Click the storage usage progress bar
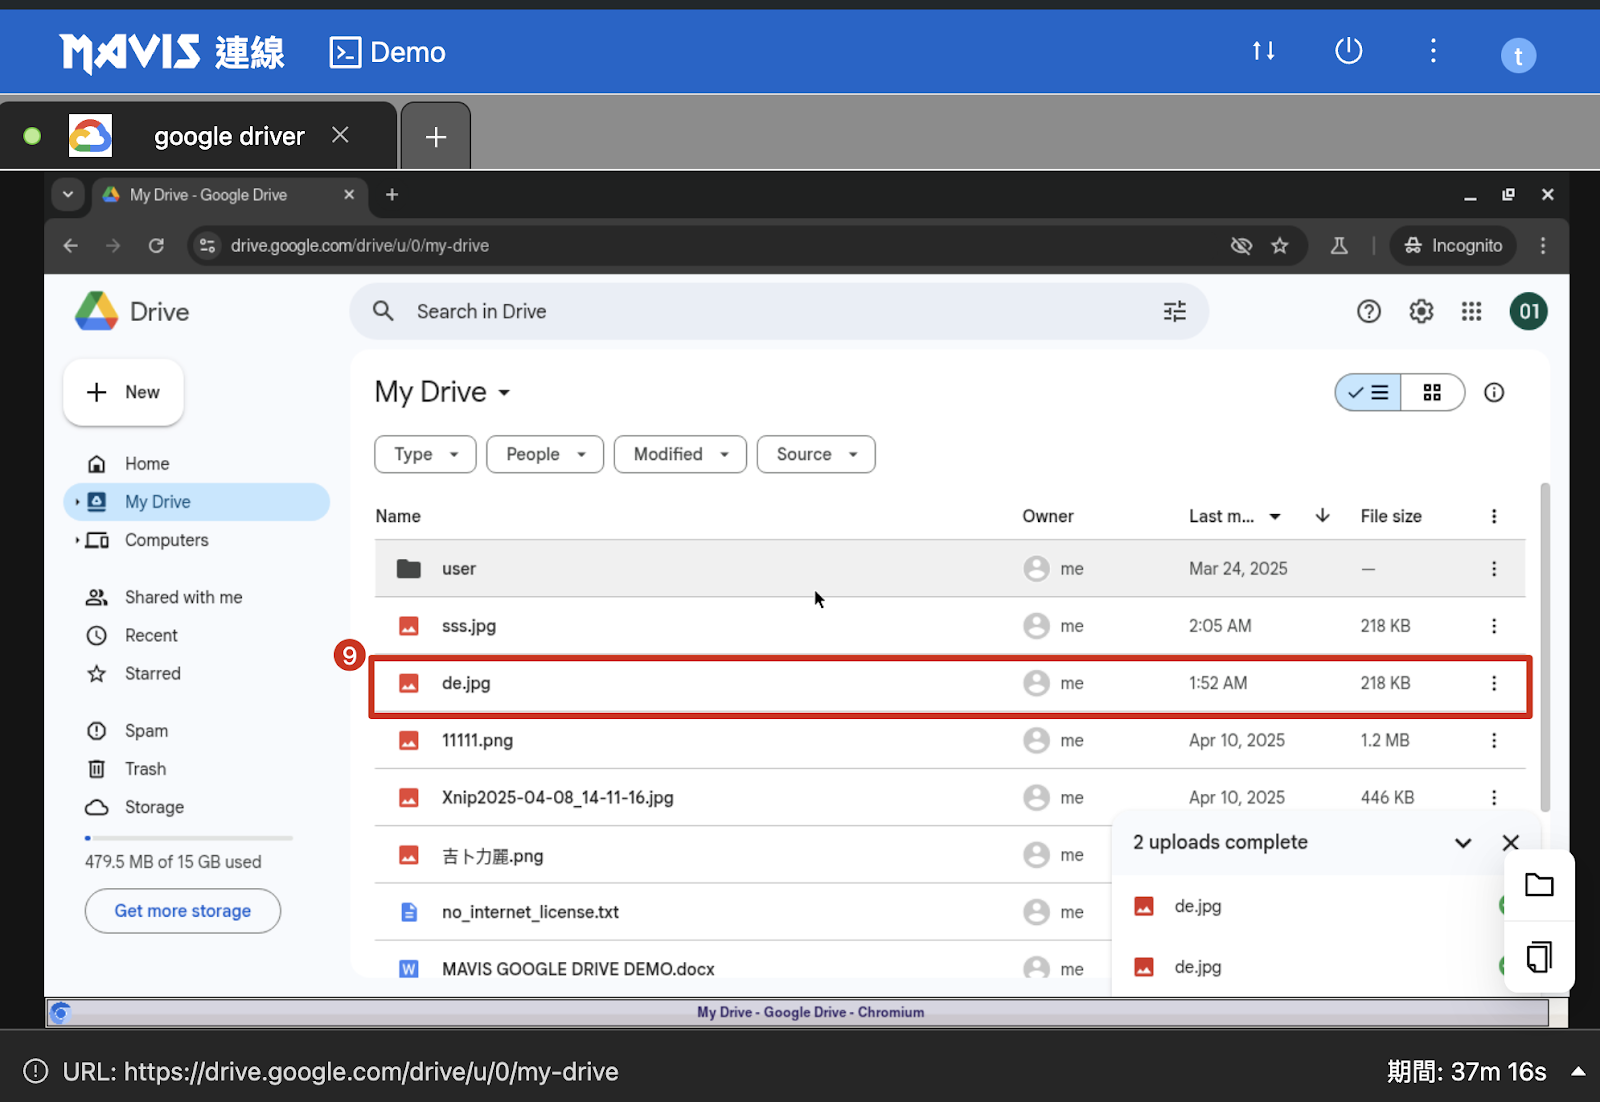Image resolution: width=1600 pixels, height=1102 pixels. tap(189, 838)
